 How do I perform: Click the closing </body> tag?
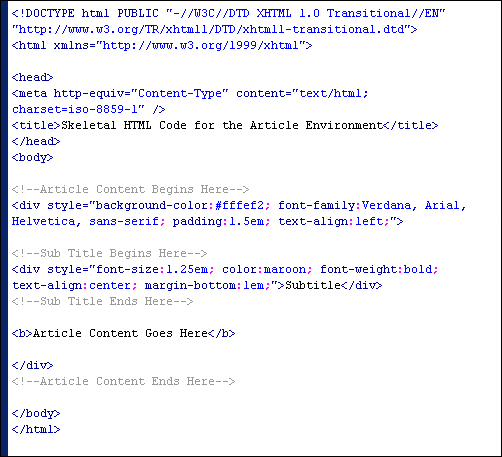pos(36,413)
